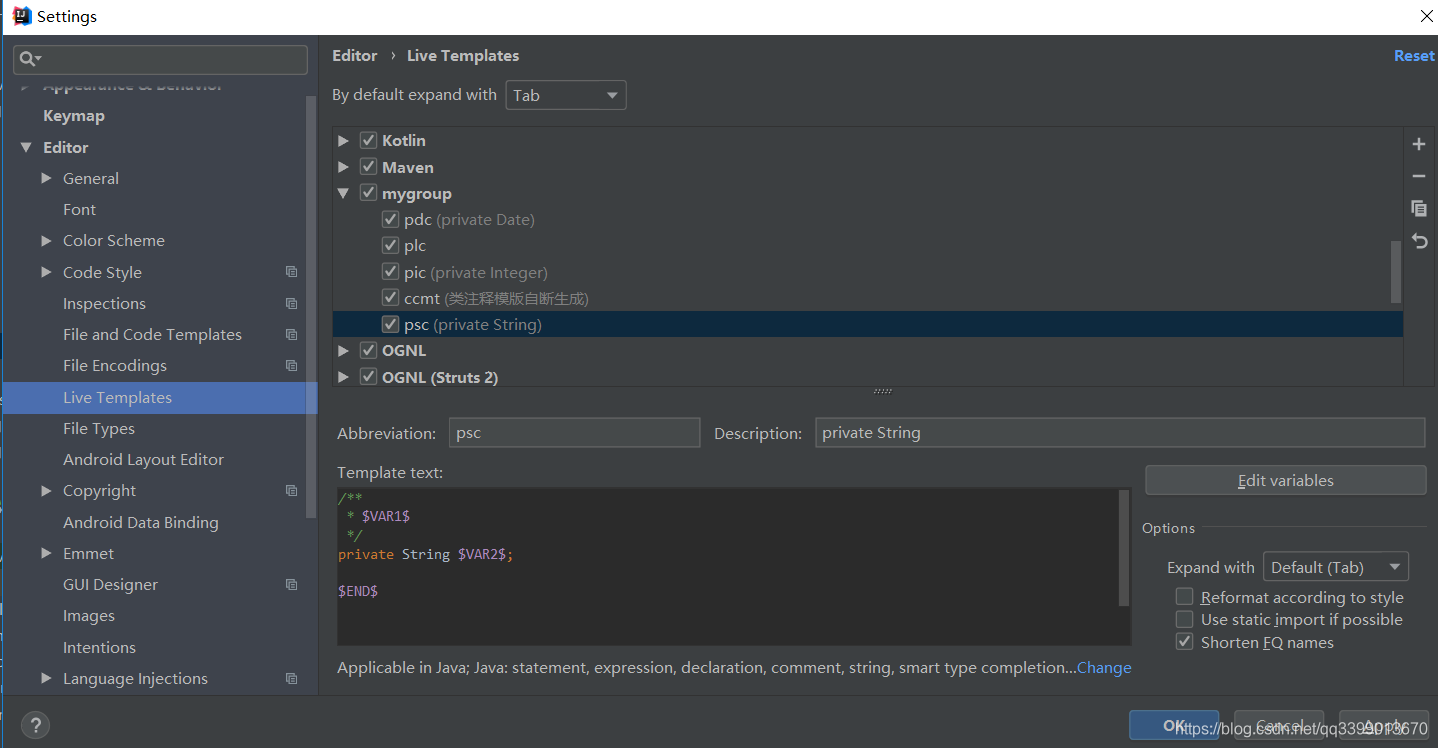Disable the ccmt template checkbox
The width and height of the screenshot is (1438, 748).
point(391,298)
